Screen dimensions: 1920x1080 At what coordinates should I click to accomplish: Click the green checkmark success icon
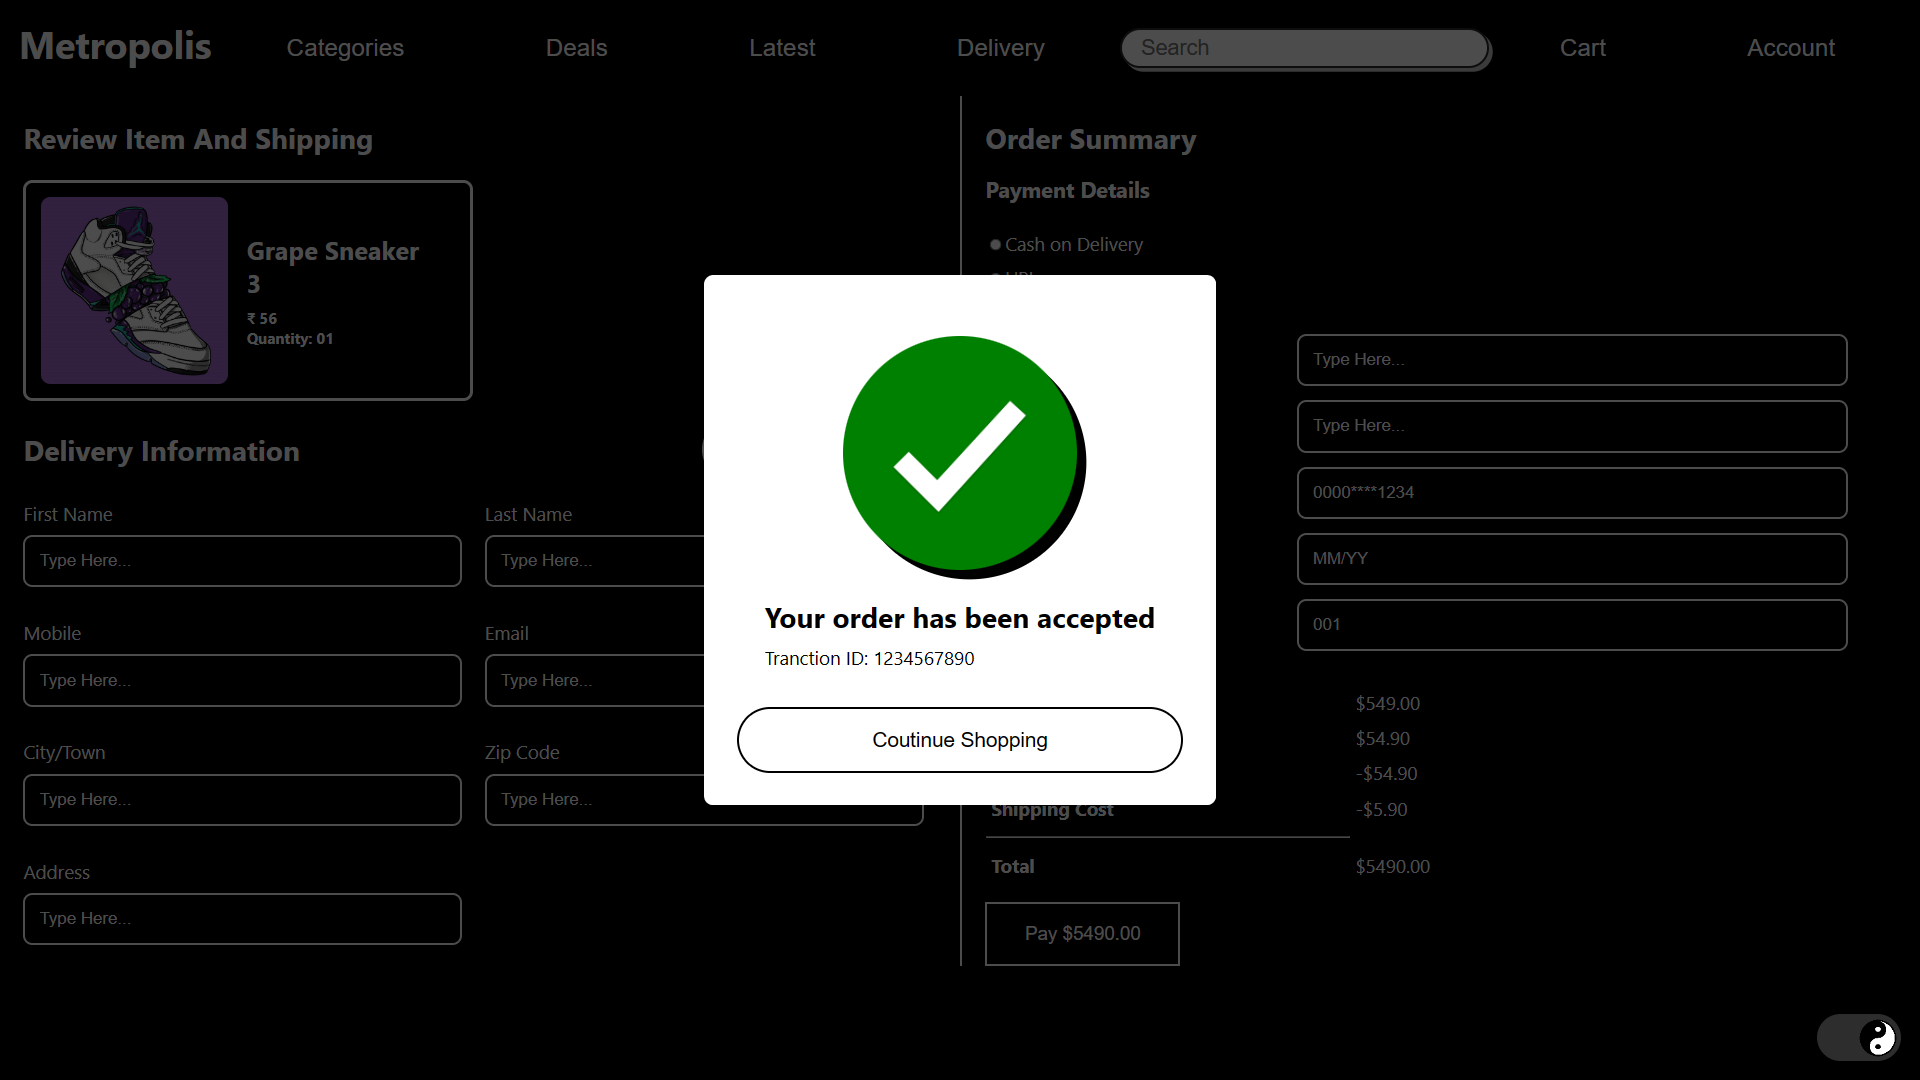[x=960, y=453]
